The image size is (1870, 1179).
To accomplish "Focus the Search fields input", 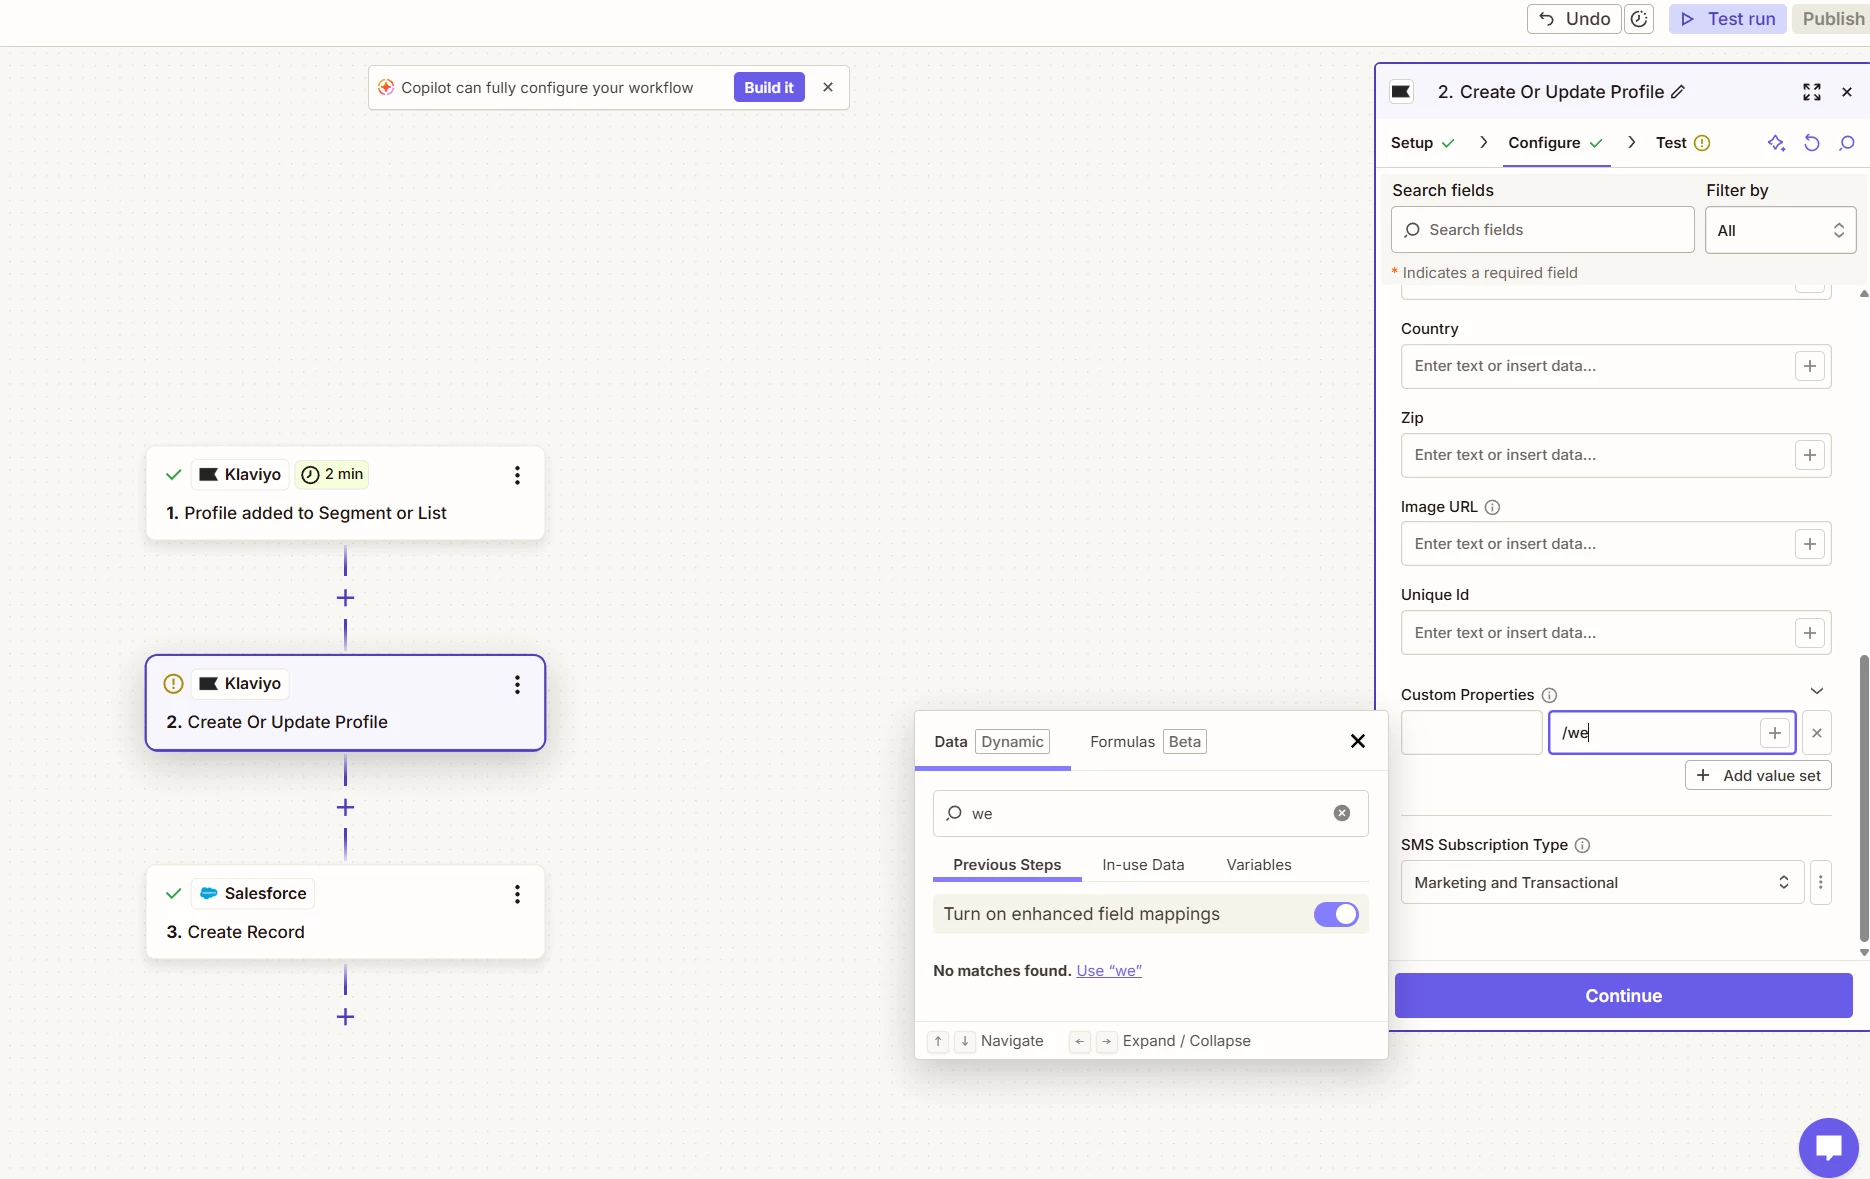I will tap(1543, 230).
